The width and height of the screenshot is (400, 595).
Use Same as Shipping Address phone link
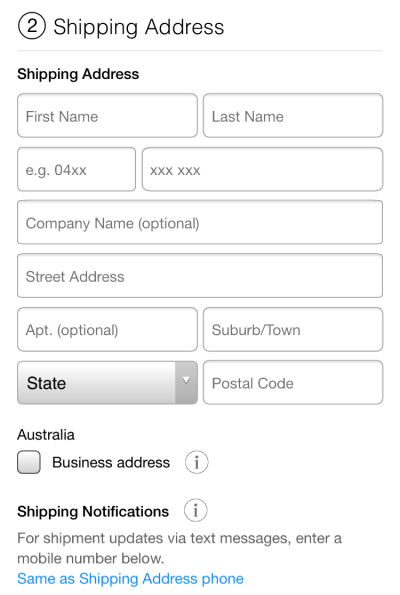130,579
